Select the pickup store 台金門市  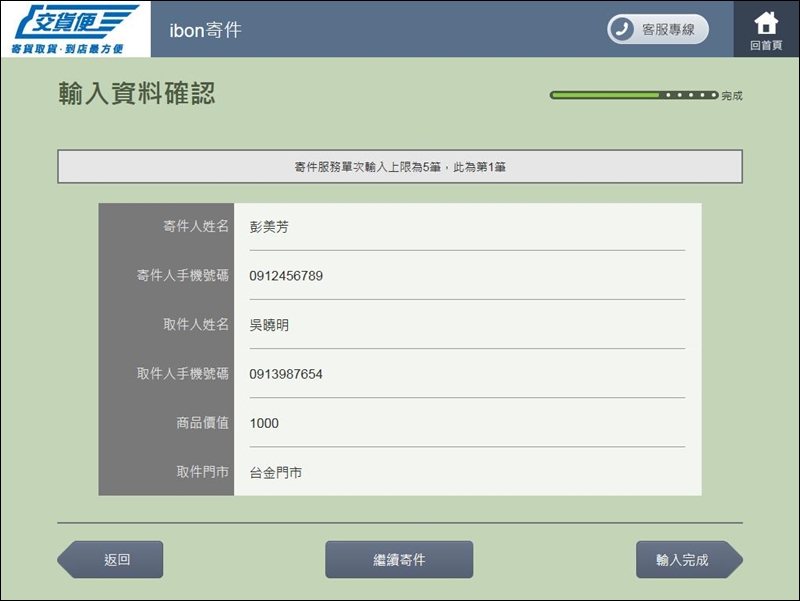pyautogui.click(x=276, y=472)
